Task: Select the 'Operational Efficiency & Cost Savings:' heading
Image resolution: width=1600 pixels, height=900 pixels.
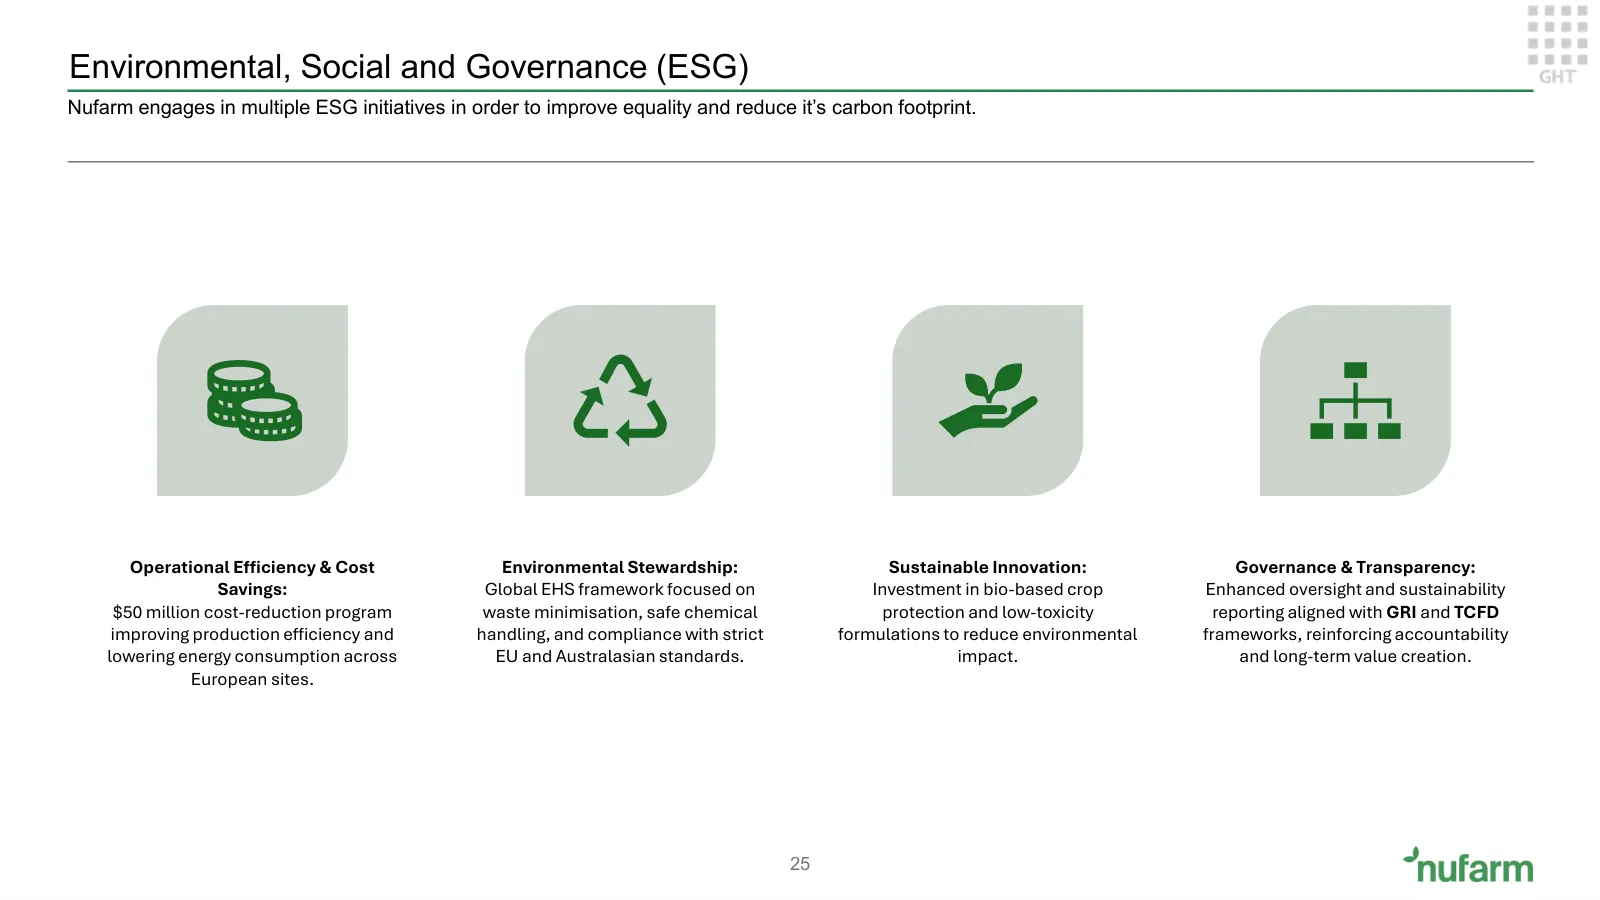Action: click(252, 578)
